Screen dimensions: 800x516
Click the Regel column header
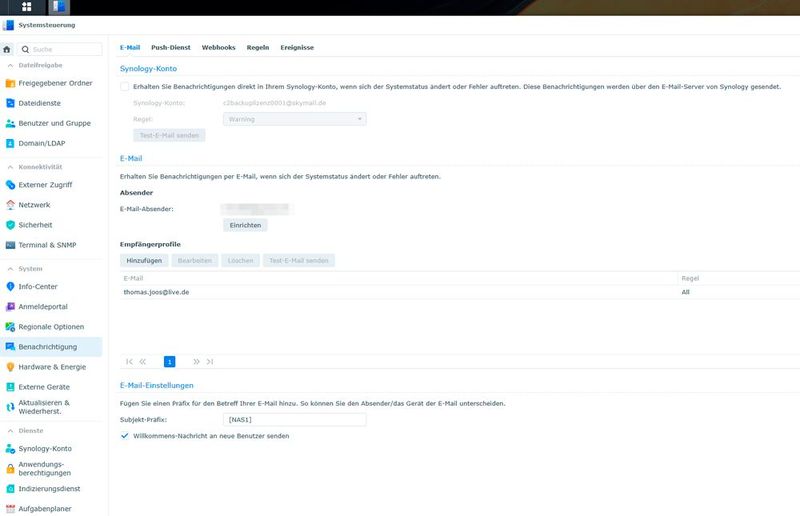(739, 278)
